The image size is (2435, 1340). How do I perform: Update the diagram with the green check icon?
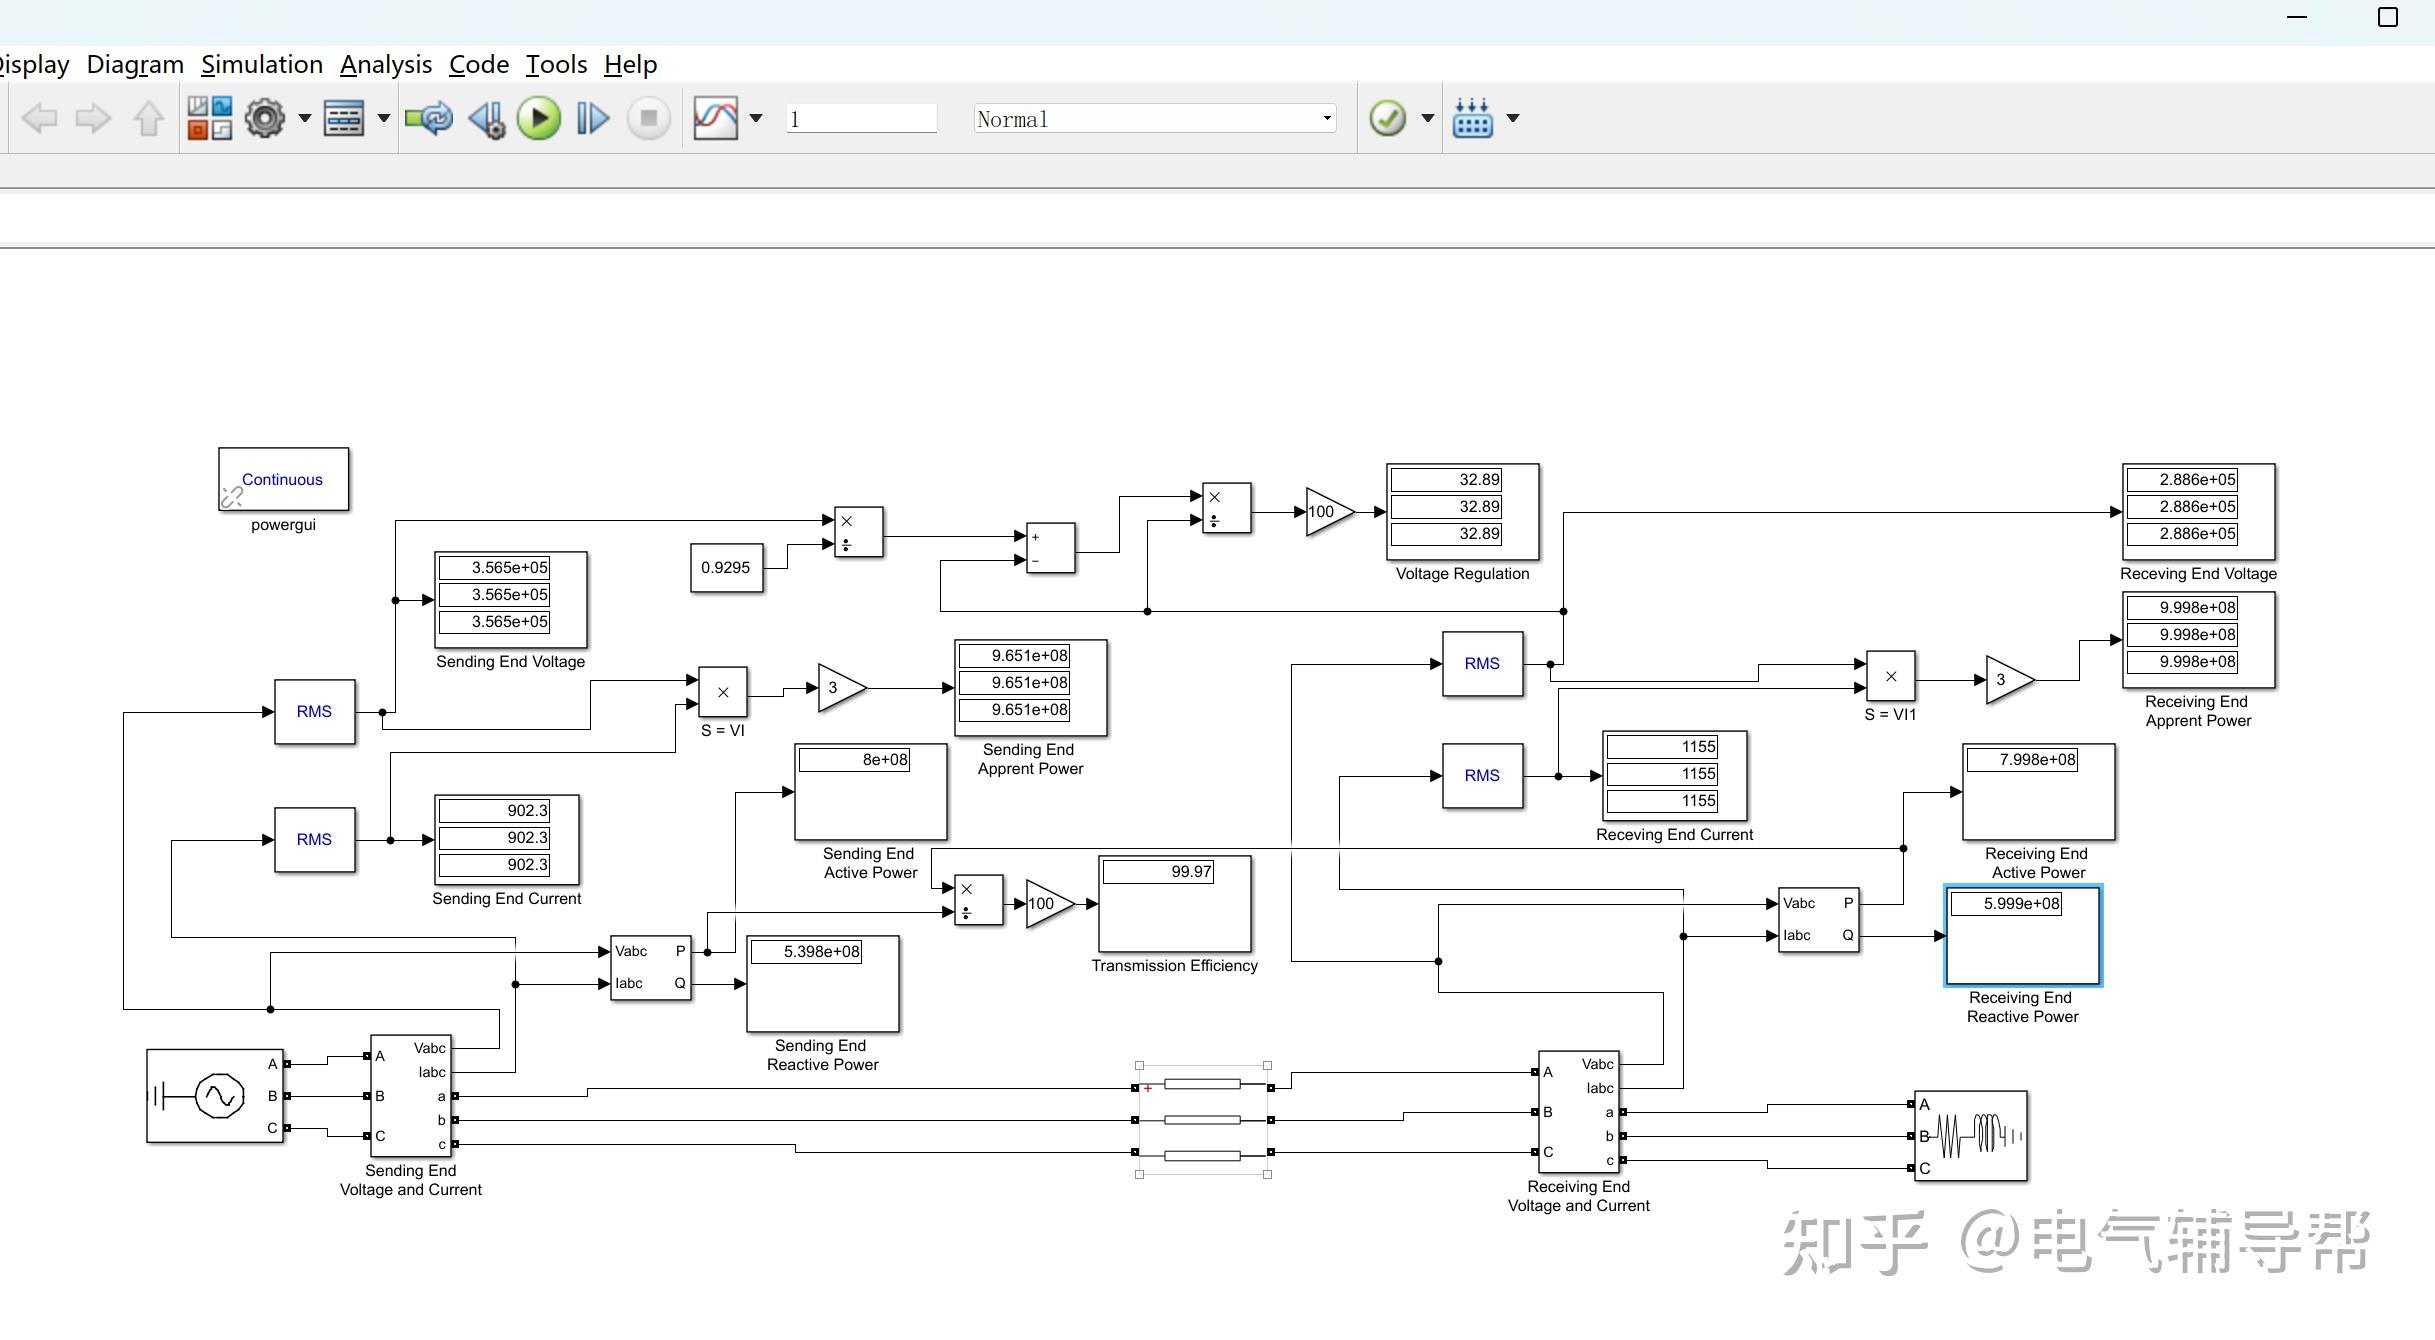coord(1388,118)
